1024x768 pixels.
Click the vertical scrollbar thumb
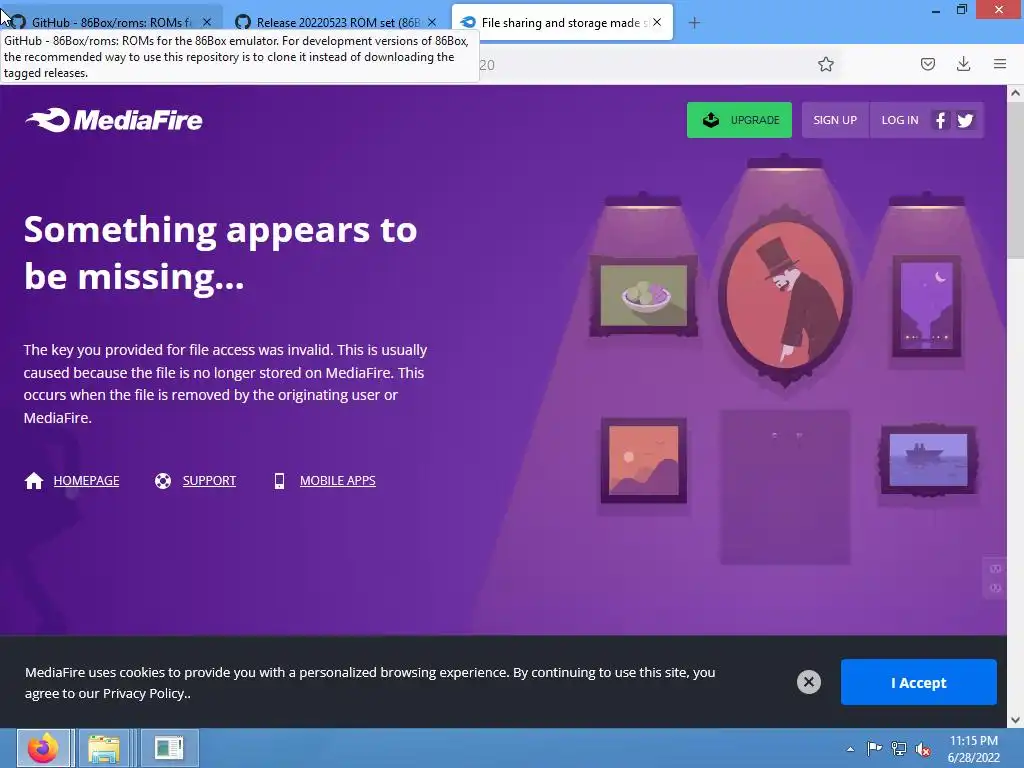click(1016, 181)
